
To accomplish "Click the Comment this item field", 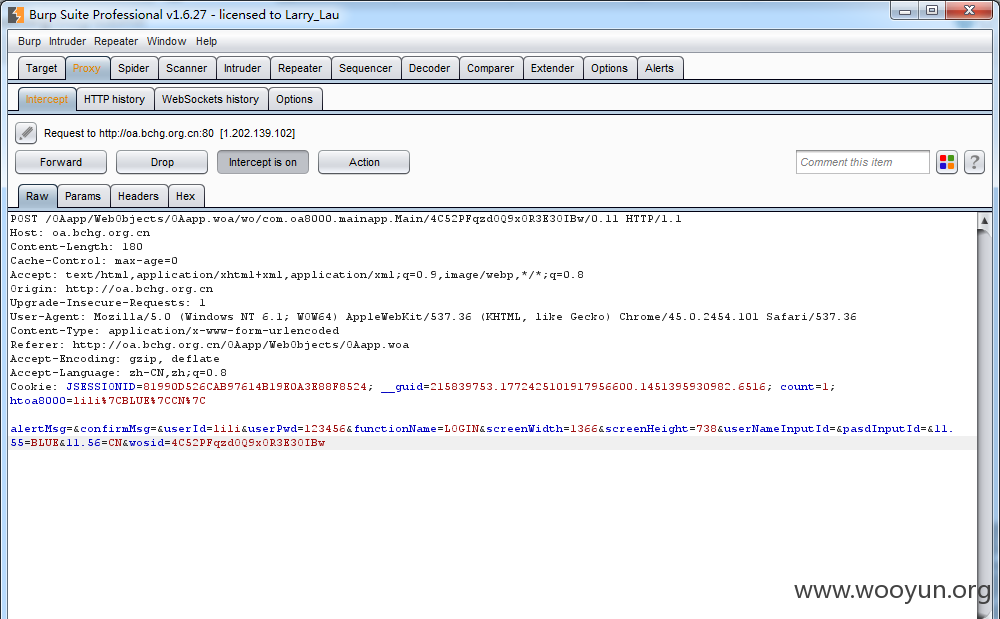I will 863,162.
